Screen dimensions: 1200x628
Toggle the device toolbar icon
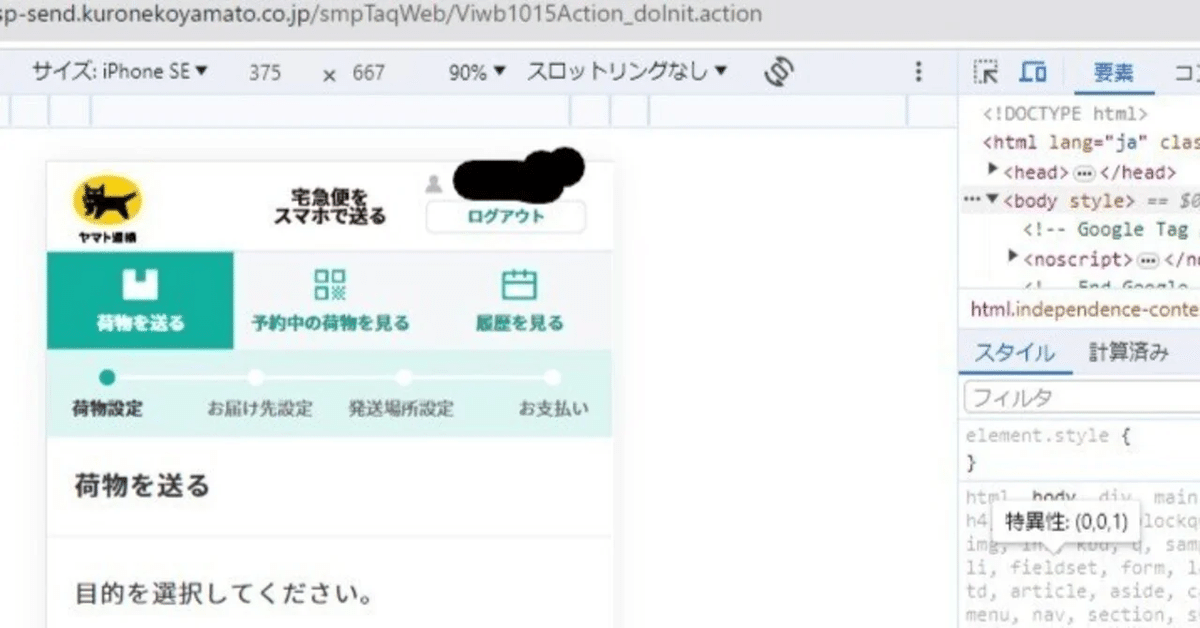[1033, 72]
